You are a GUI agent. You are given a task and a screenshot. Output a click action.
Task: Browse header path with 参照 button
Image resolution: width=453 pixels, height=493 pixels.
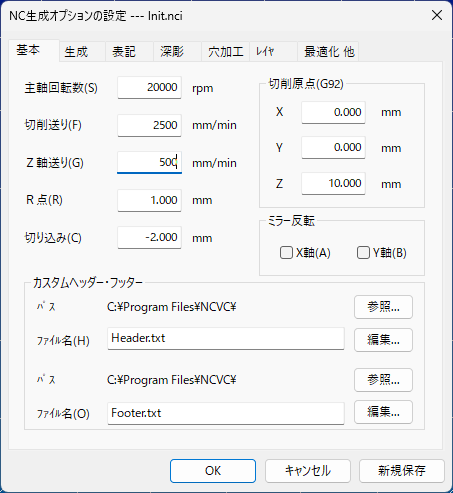383,307
